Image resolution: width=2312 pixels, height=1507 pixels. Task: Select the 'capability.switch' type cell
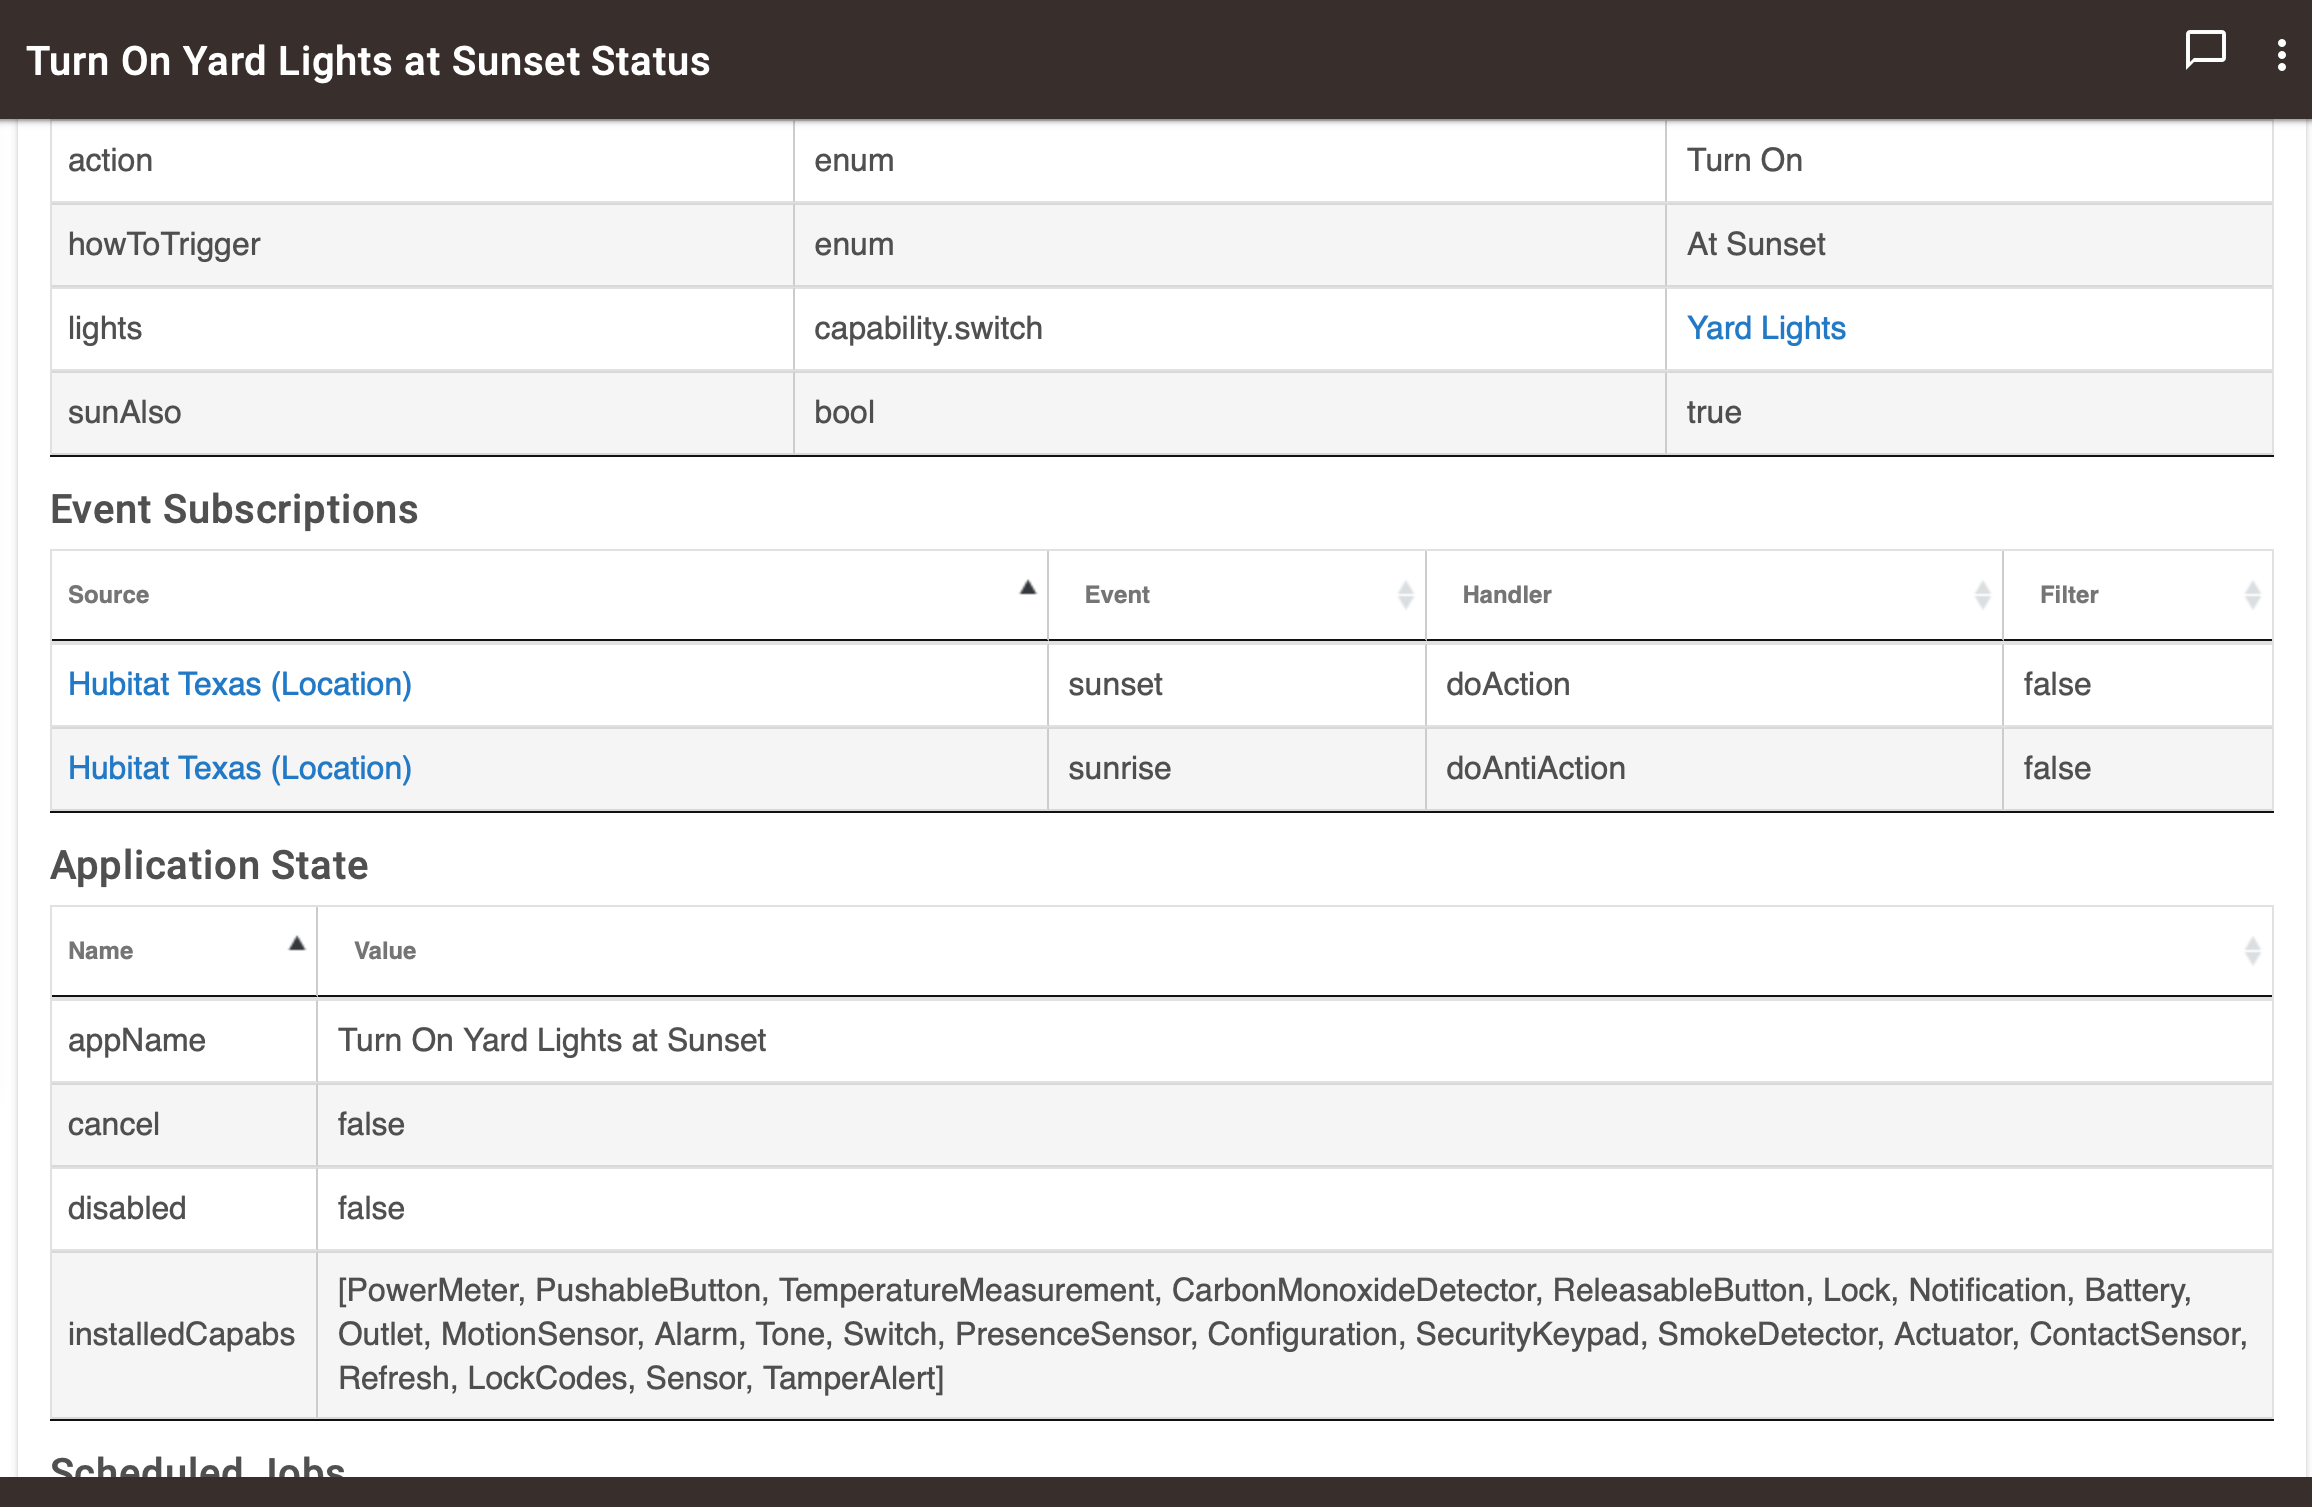1230,328
